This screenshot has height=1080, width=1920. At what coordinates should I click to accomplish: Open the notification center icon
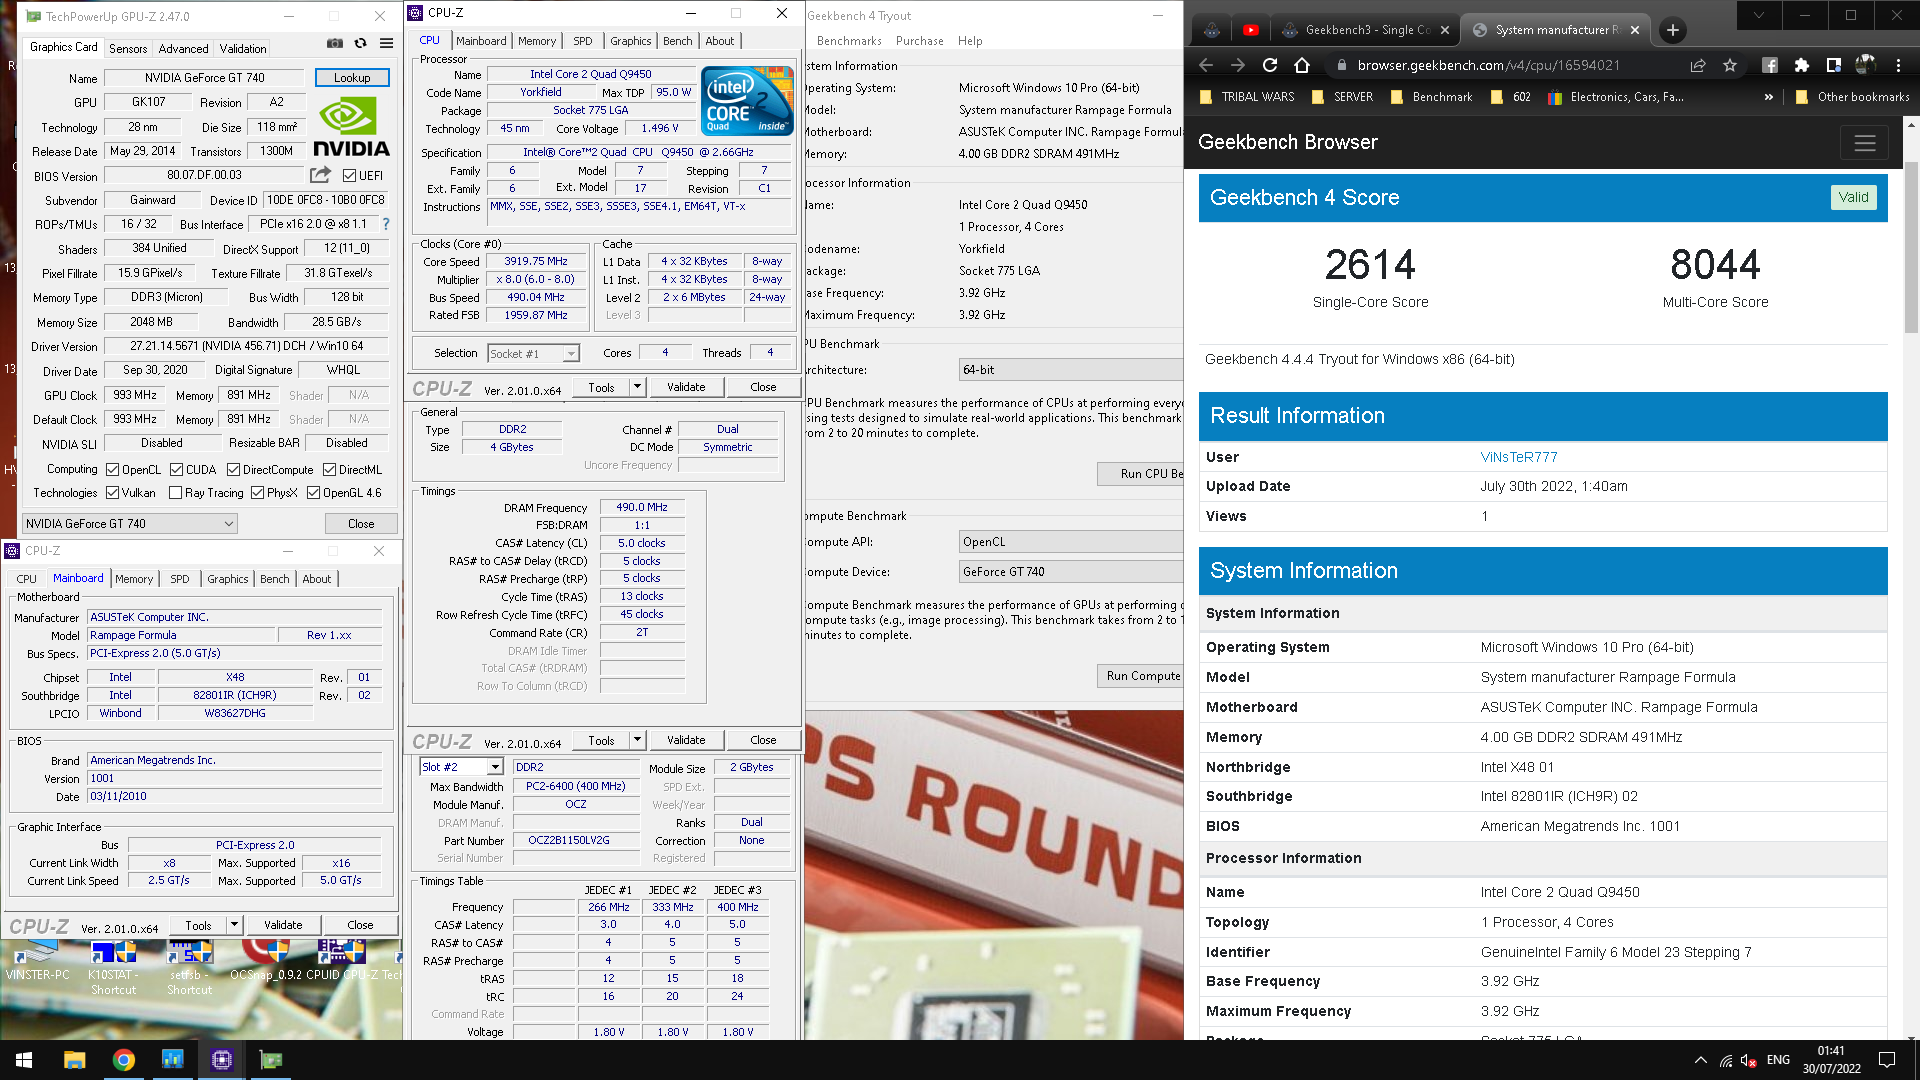[x=1887, y=1060]
